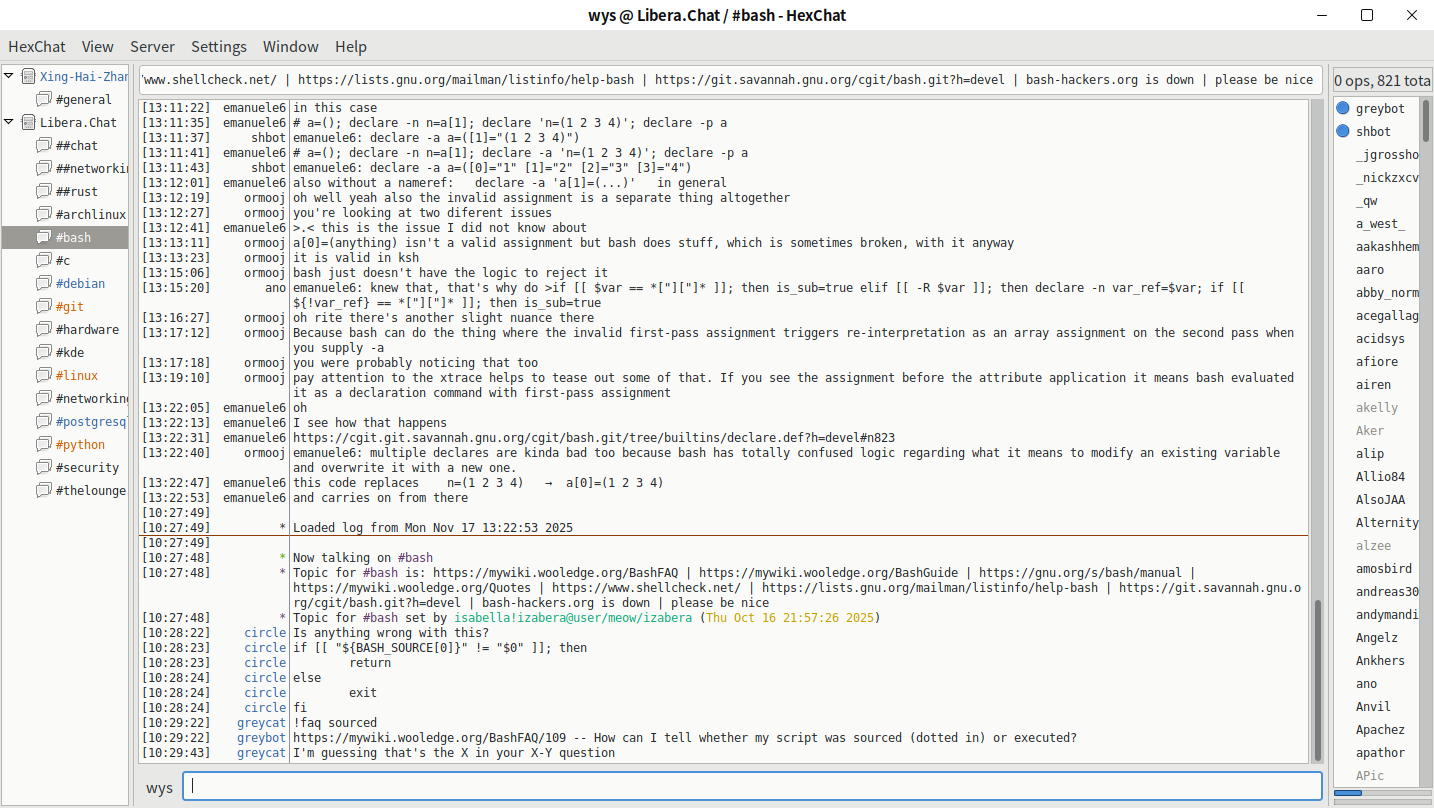Click the server icon beside Libera.Chat
This screenshot has height=808, width=1434.
pos(28,123)
